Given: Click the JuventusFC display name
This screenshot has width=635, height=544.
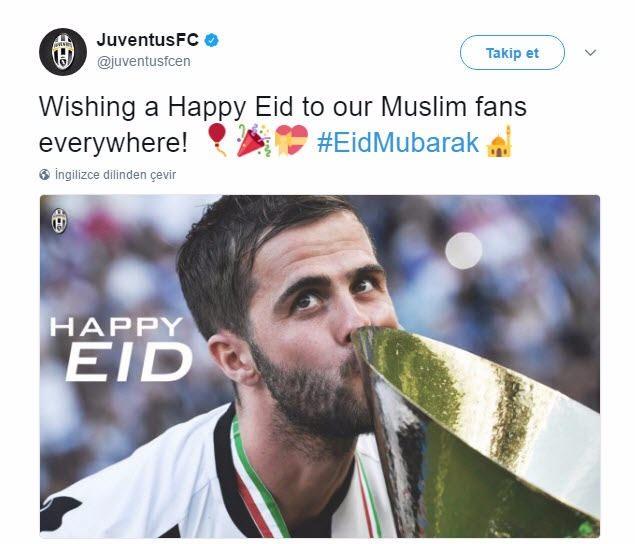Looking at the screenshot, I should [147, 40].
